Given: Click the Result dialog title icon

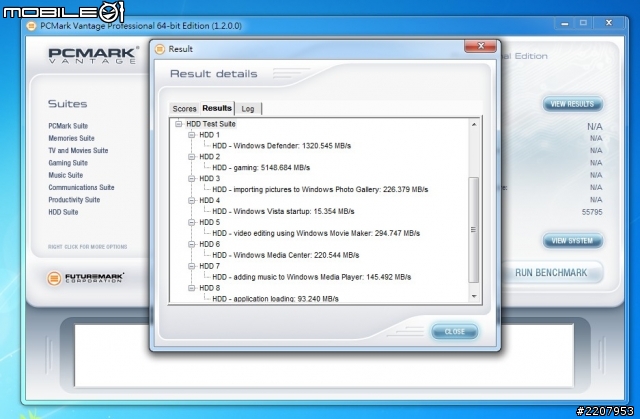Looking at the screenshot, I should [x=160, y=49].
